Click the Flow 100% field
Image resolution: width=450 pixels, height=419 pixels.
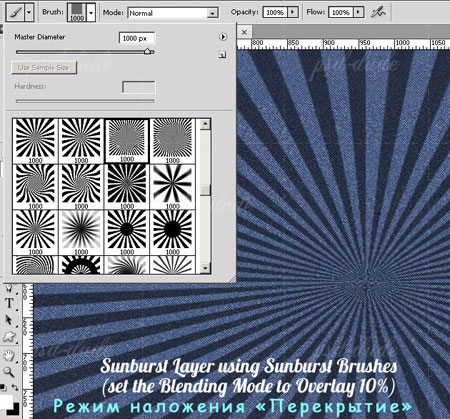point(341,12)
